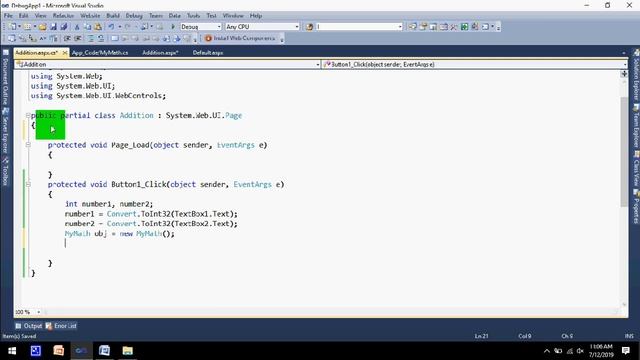Save the current file with Save icon
Viewport: 640px width, 360px height.
click(53, 27)
